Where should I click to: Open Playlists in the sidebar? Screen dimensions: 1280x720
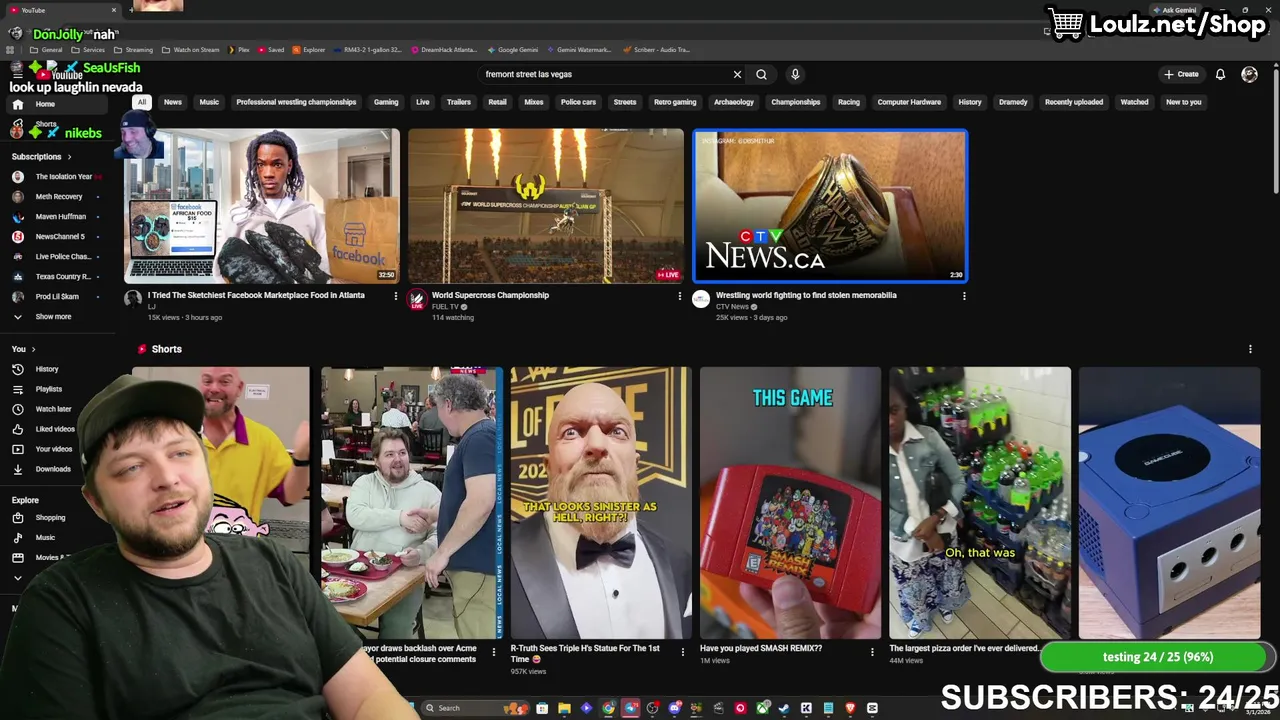click(x=48, y=389)
